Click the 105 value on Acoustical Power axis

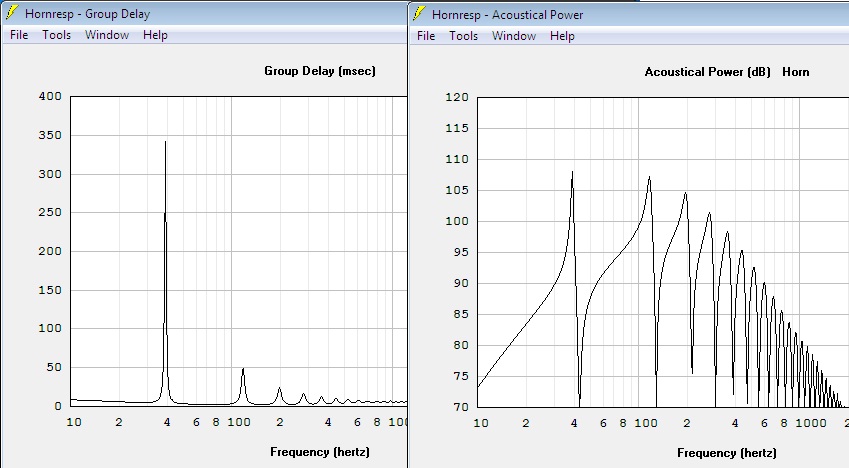tap(457, 190)
